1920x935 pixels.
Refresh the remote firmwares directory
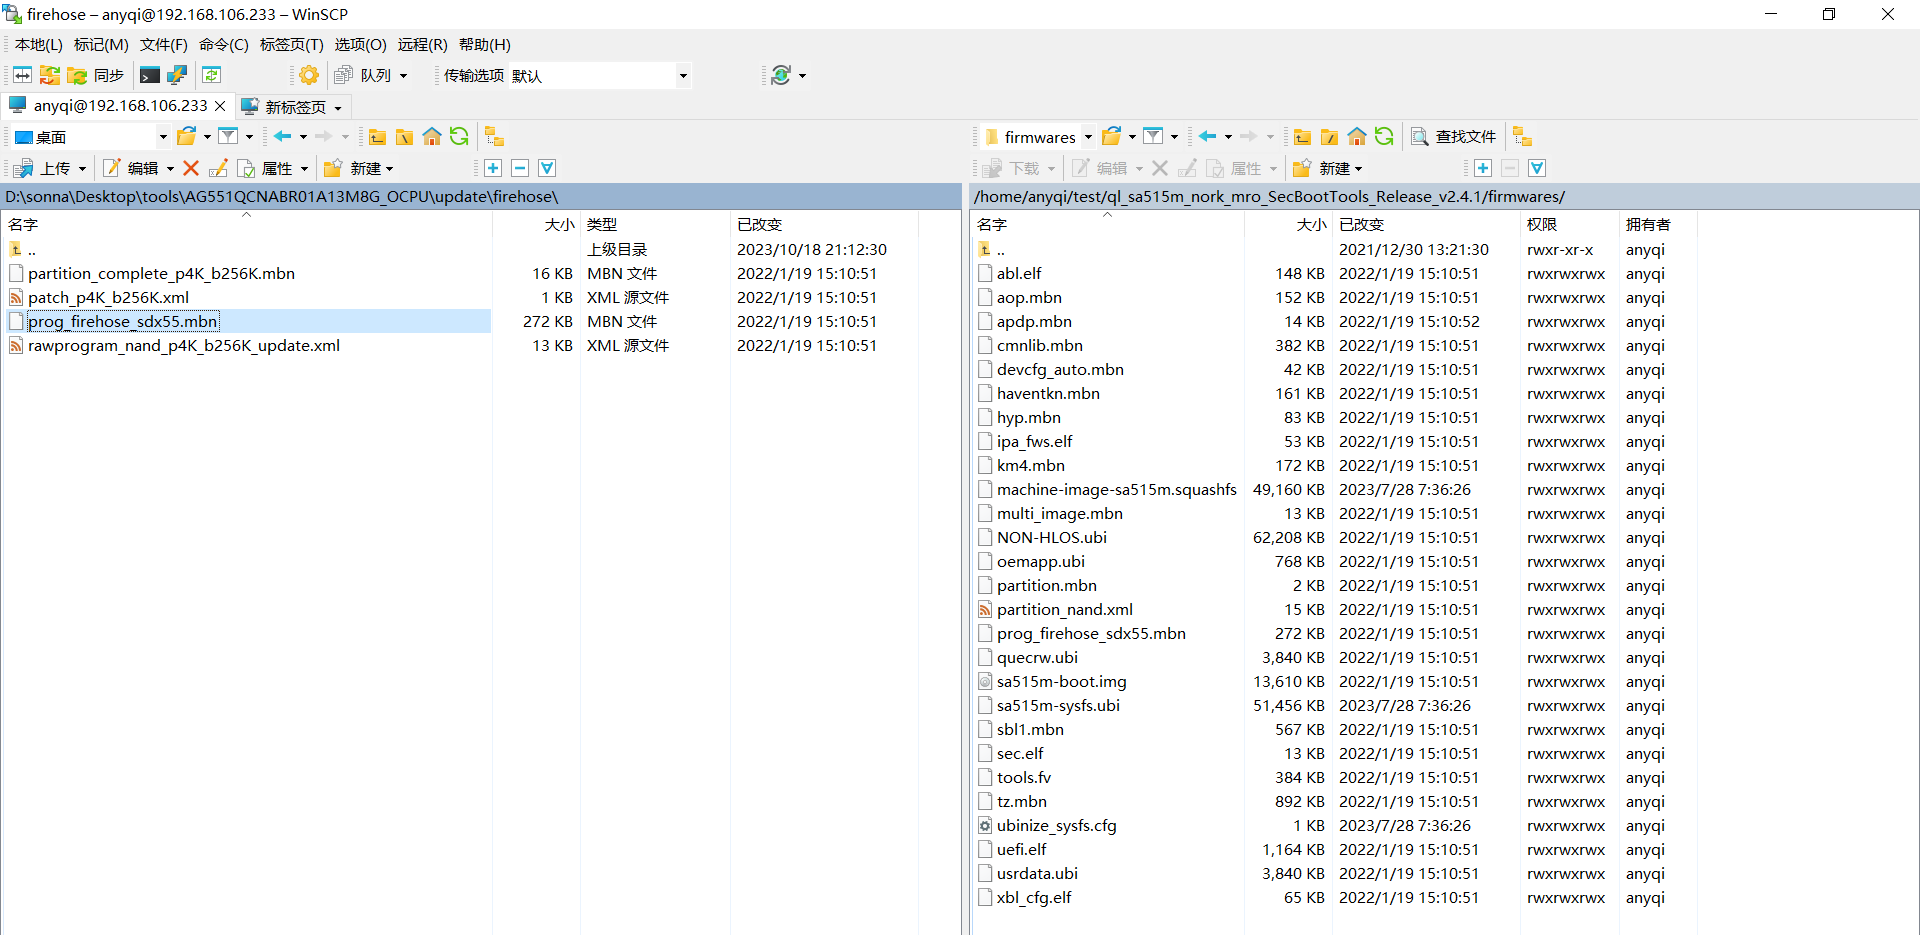click(x=1384, y=137)
